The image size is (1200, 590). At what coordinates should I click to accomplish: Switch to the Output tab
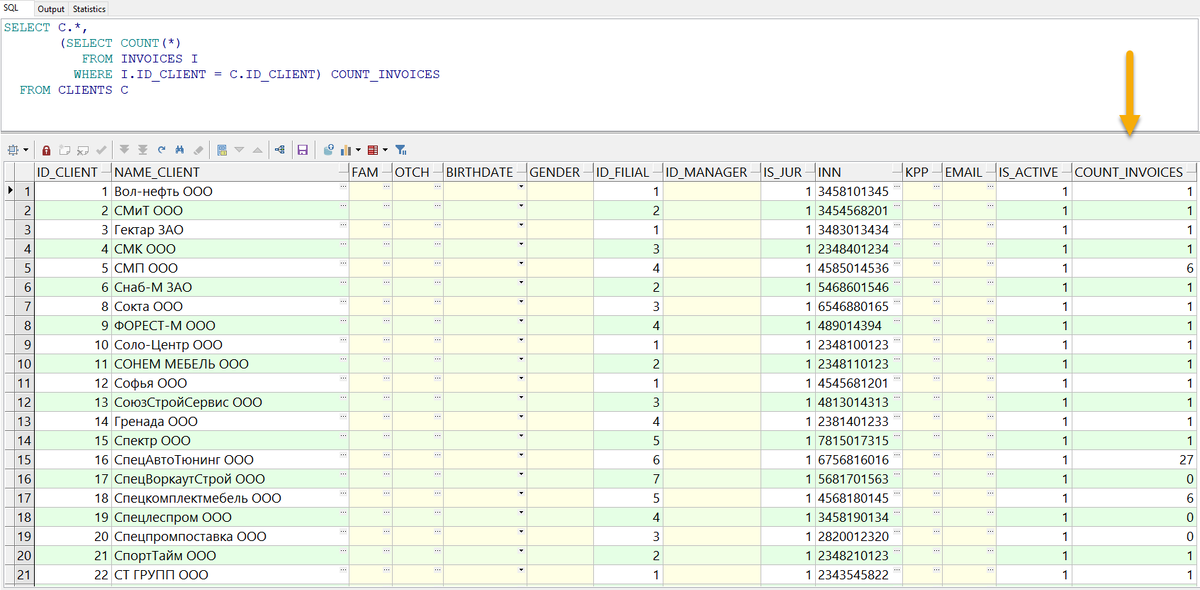[51, 8]
